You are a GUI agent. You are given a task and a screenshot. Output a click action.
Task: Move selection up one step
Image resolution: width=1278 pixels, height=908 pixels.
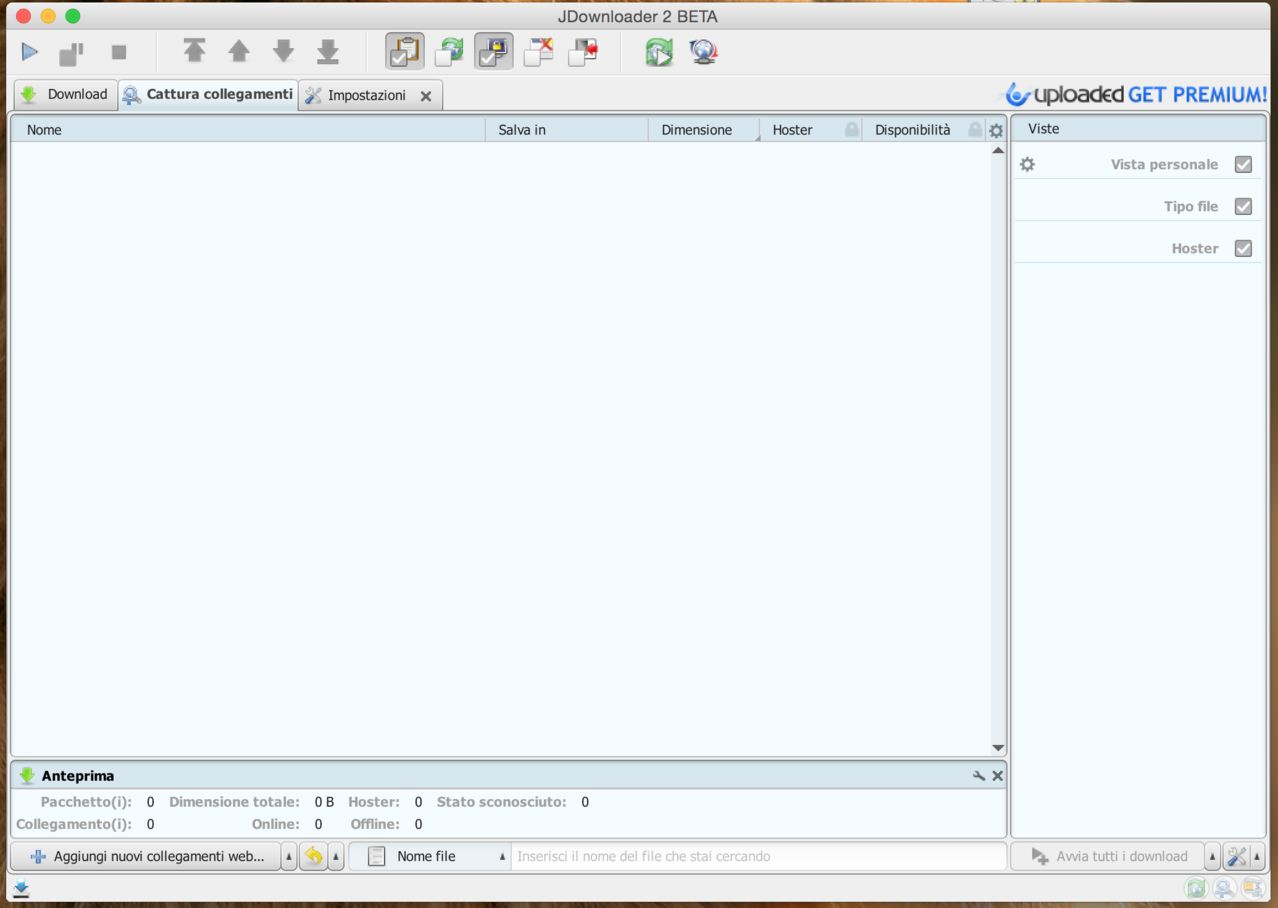pos(239,51)
